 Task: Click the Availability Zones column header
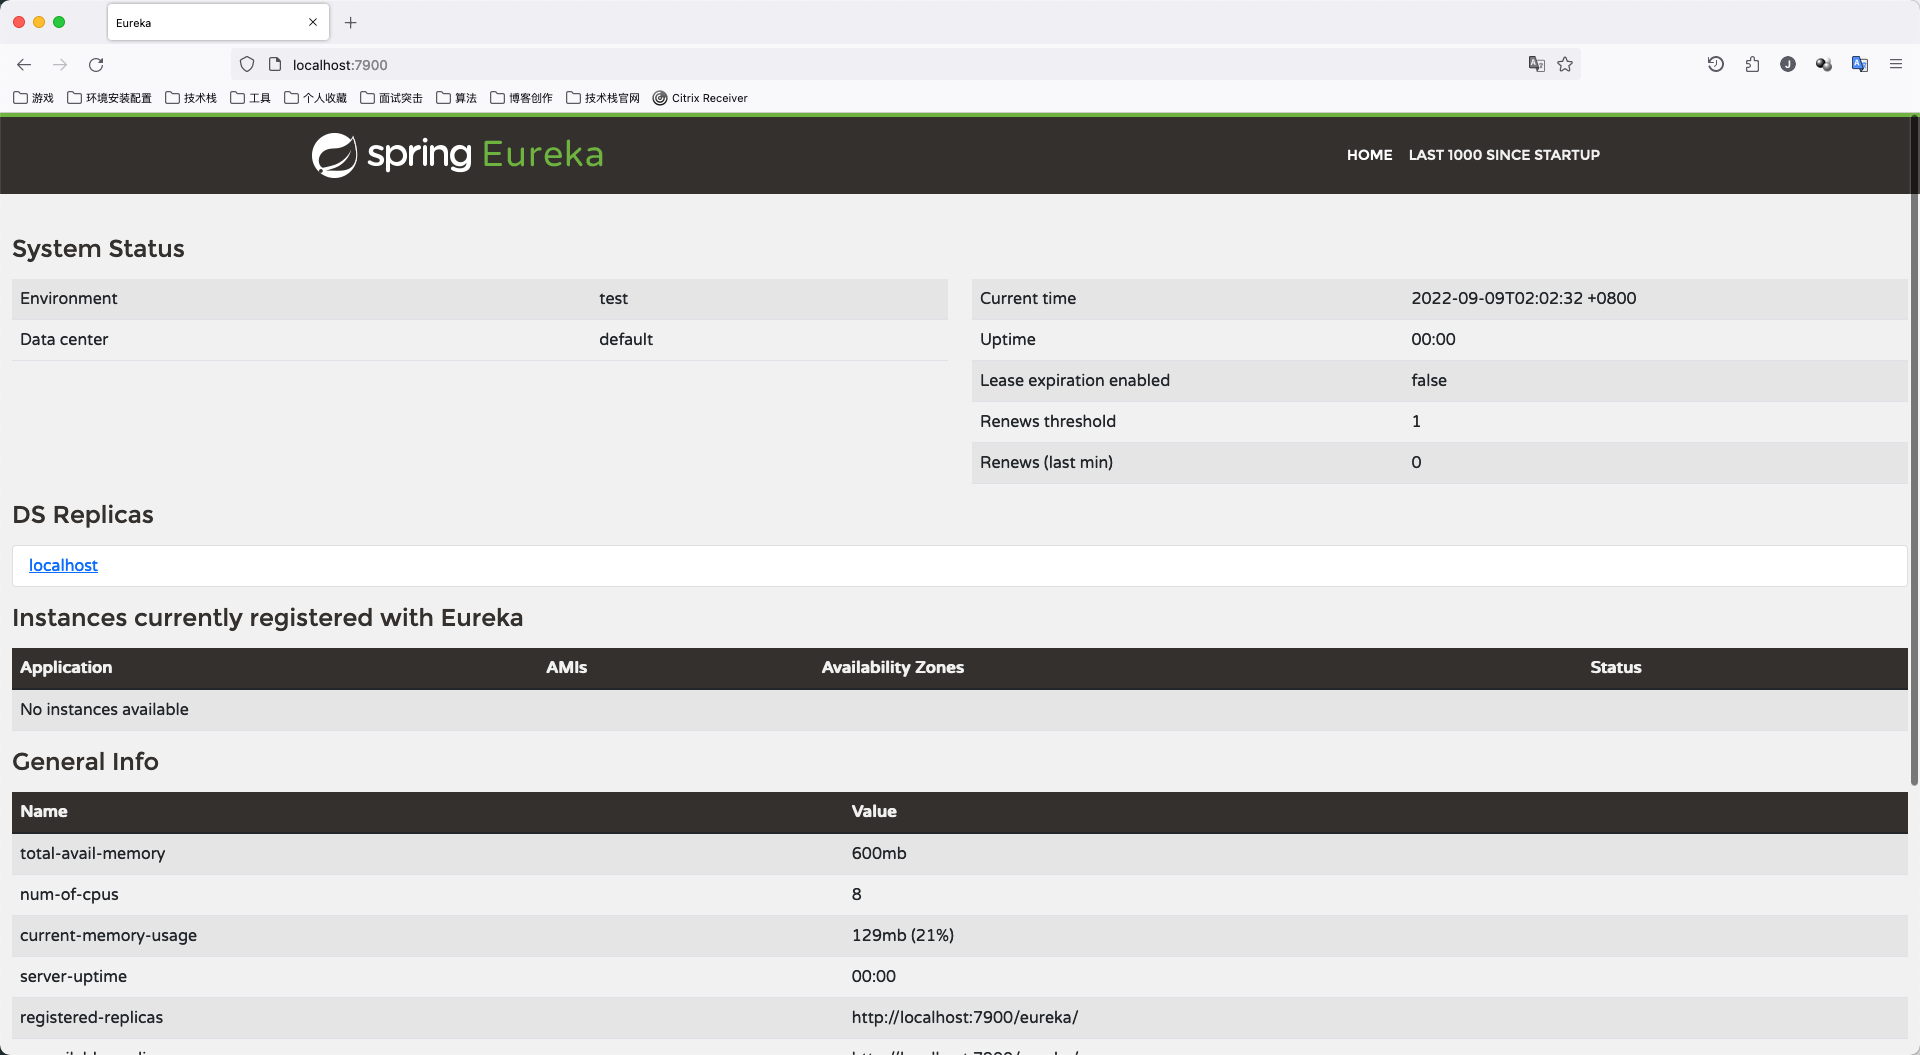coord(892,667)
